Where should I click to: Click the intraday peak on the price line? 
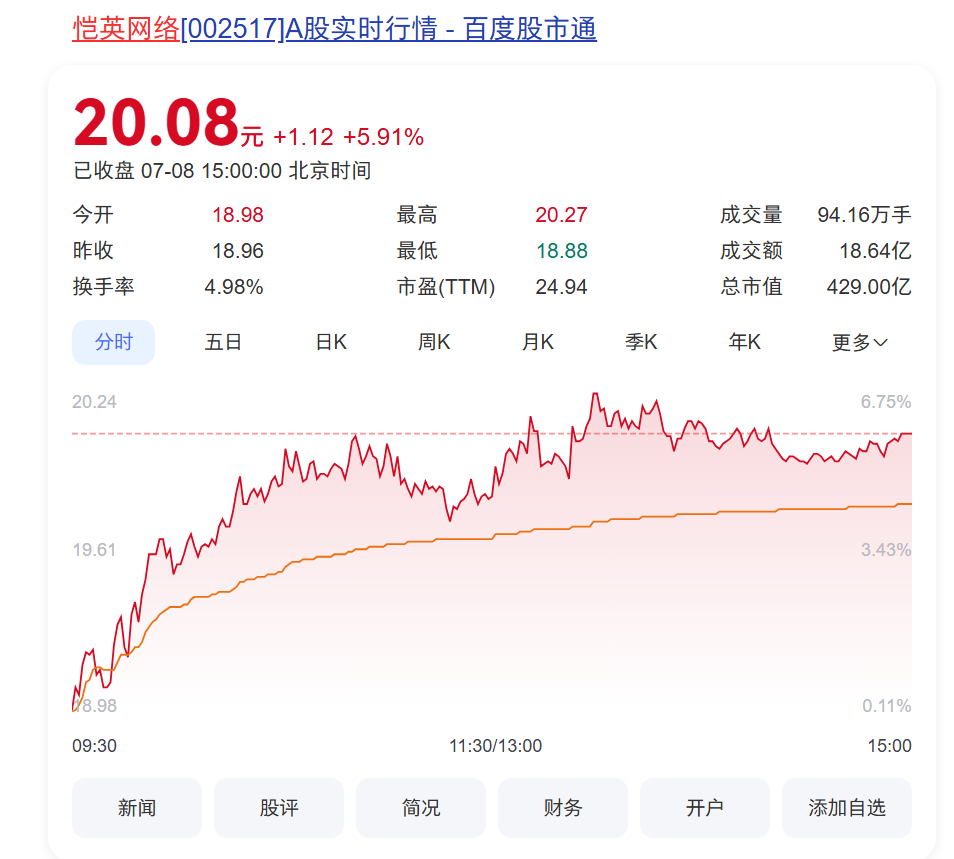point(595,394)
